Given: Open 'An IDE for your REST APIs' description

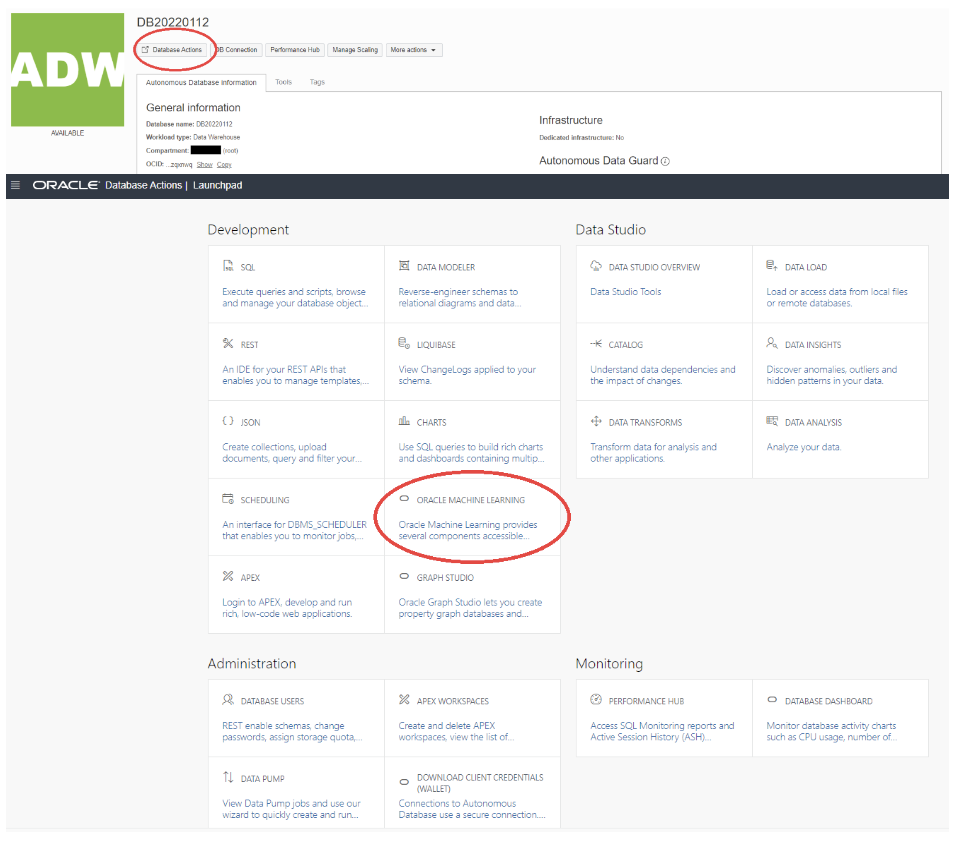Looking at the screenshot, I should [296, 375].
